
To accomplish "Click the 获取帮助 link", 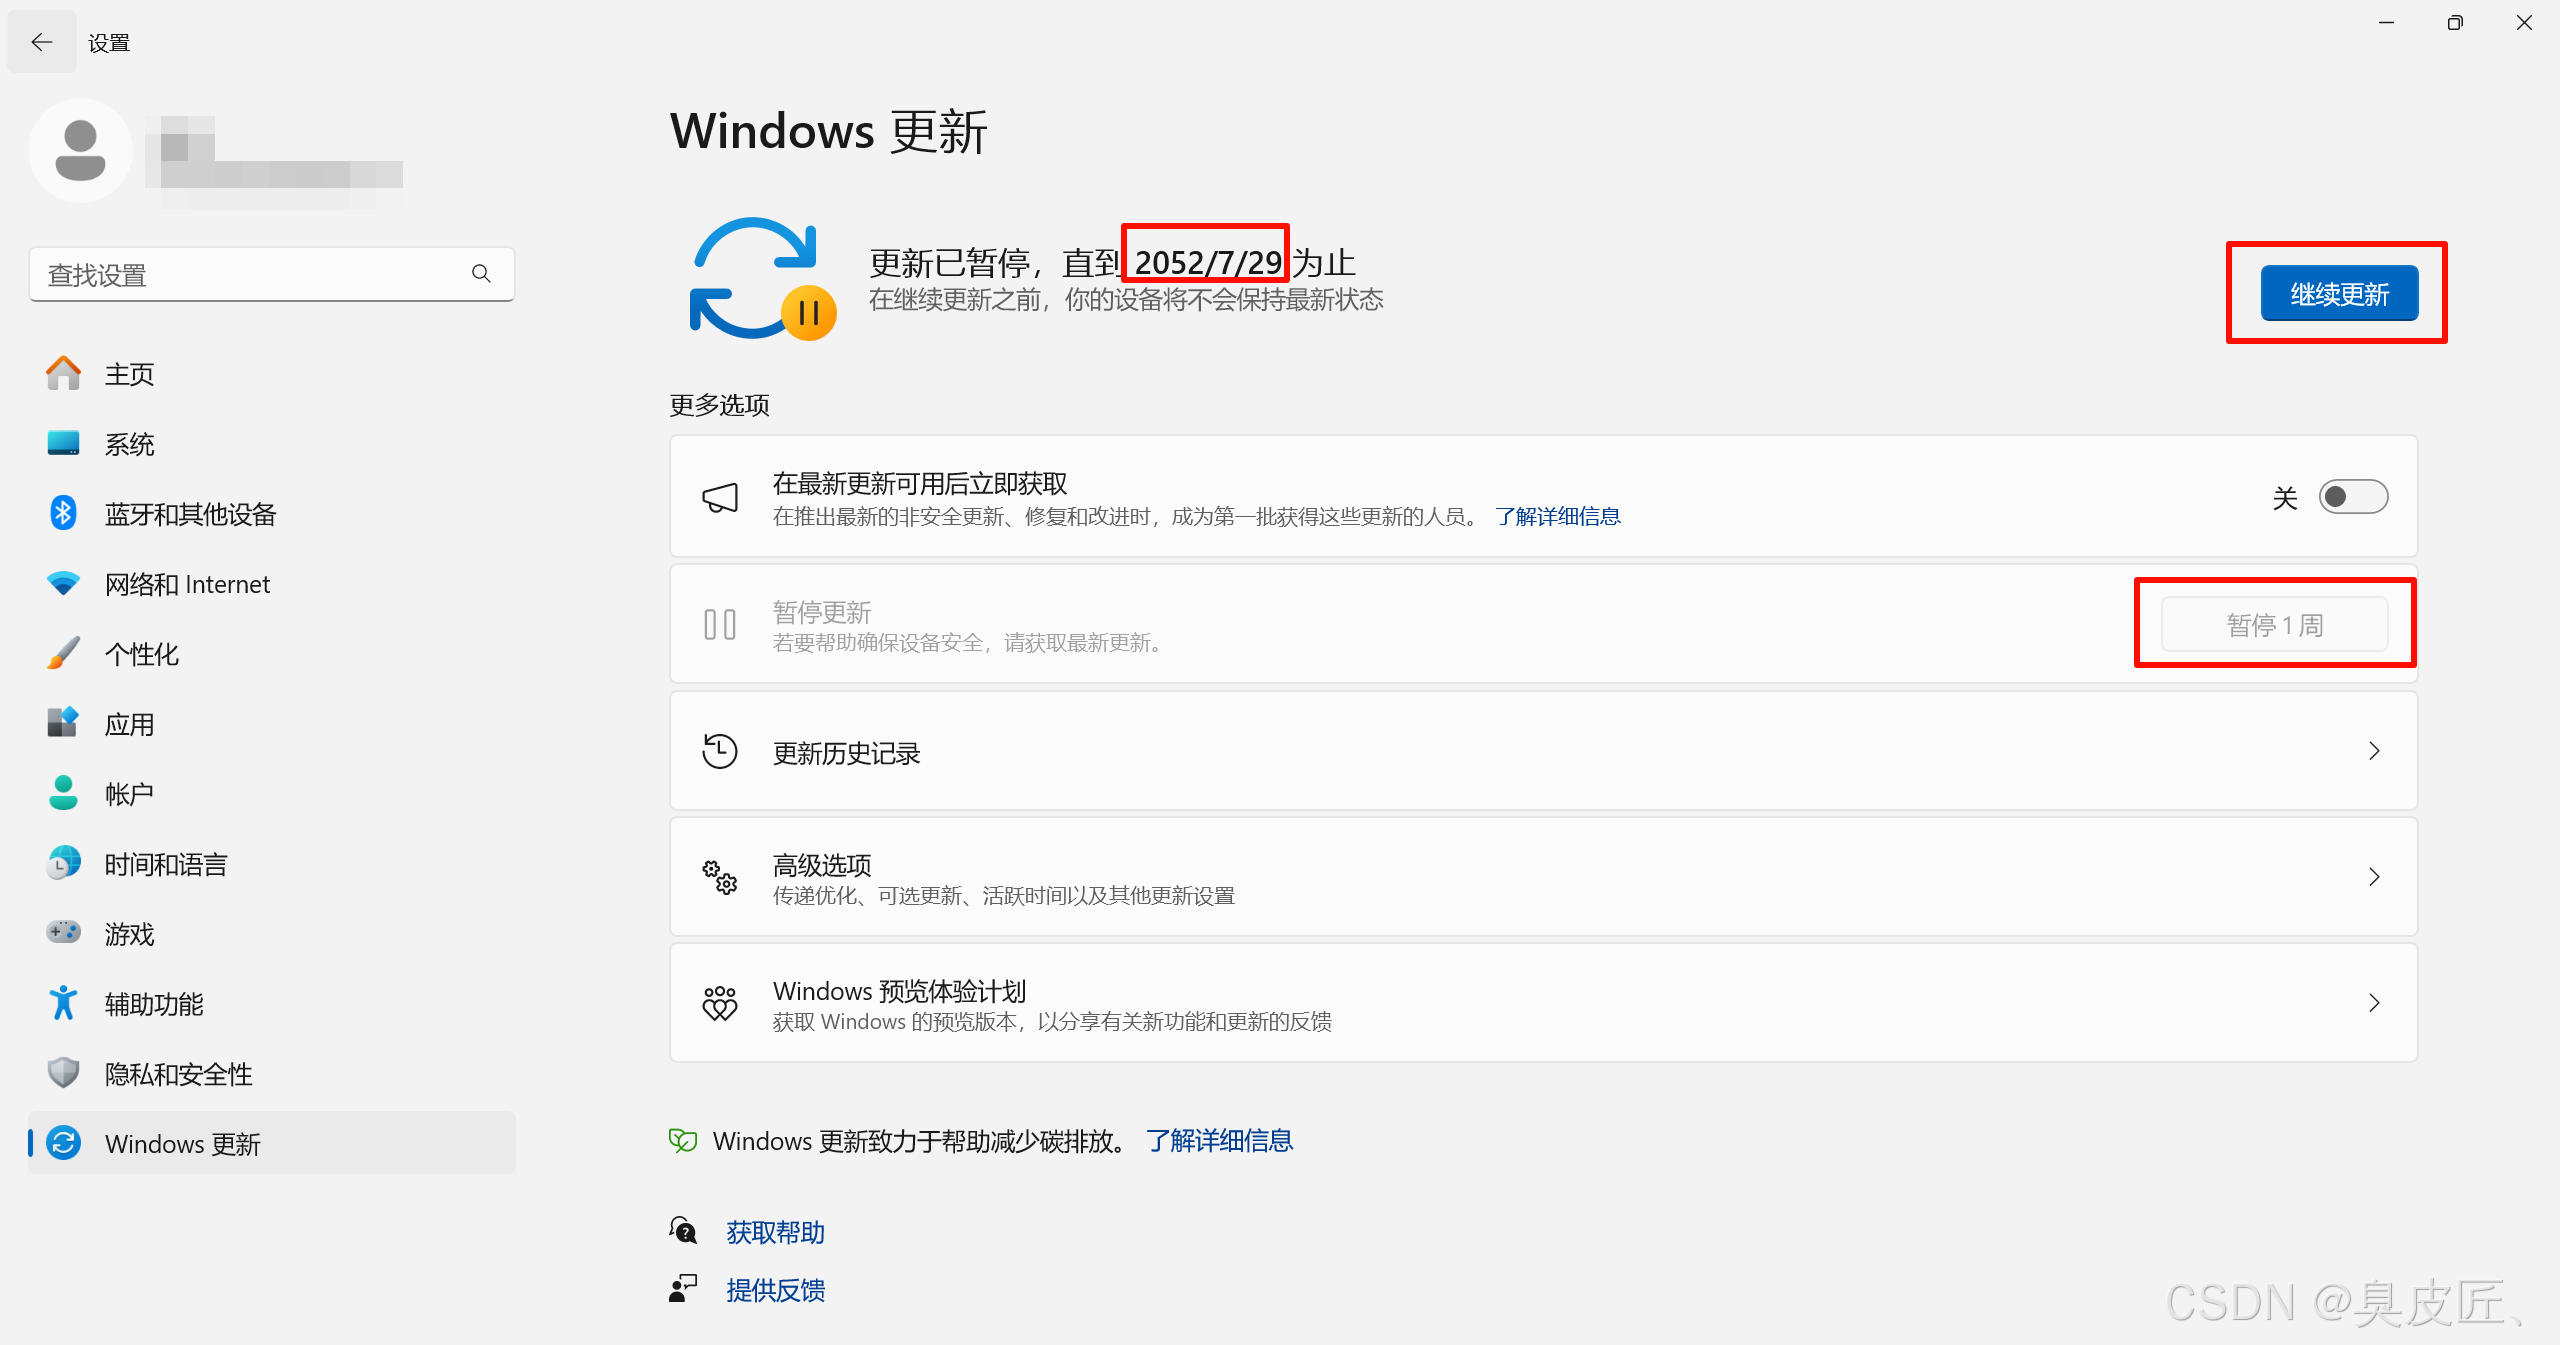I will click(775, 1232).
